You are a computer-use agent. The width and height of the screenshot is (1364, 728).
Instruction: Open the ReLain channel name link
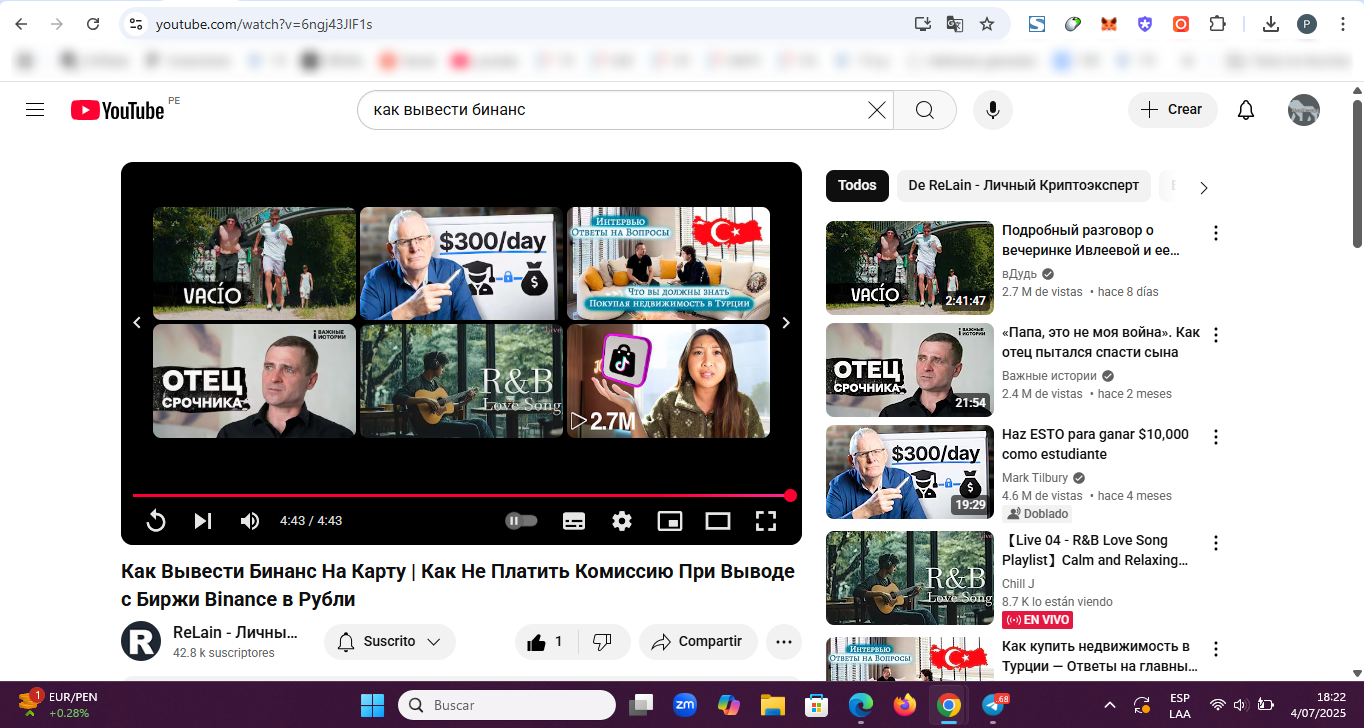pyautogui.click(x=235, y=632)
